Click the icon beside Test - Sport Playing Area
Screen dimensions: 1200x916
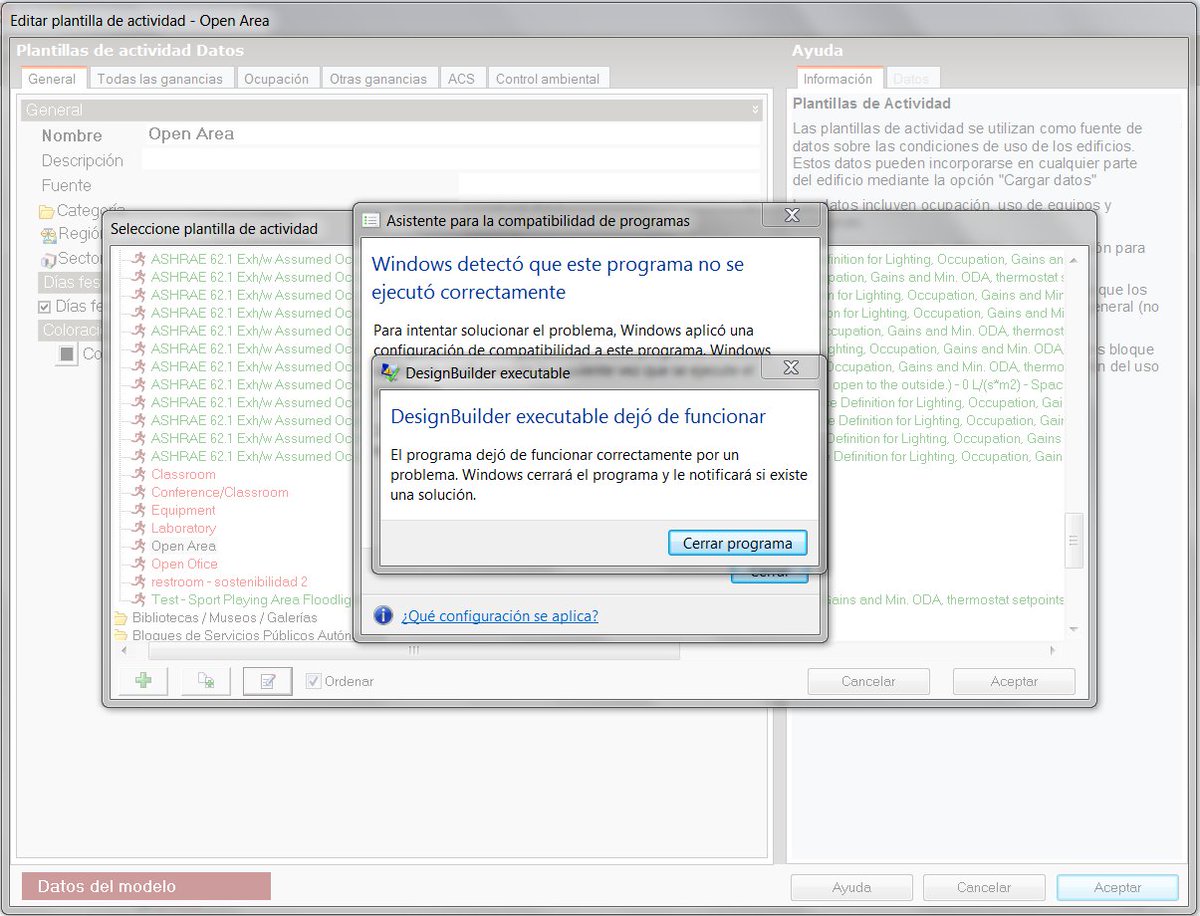coord(139,600)
